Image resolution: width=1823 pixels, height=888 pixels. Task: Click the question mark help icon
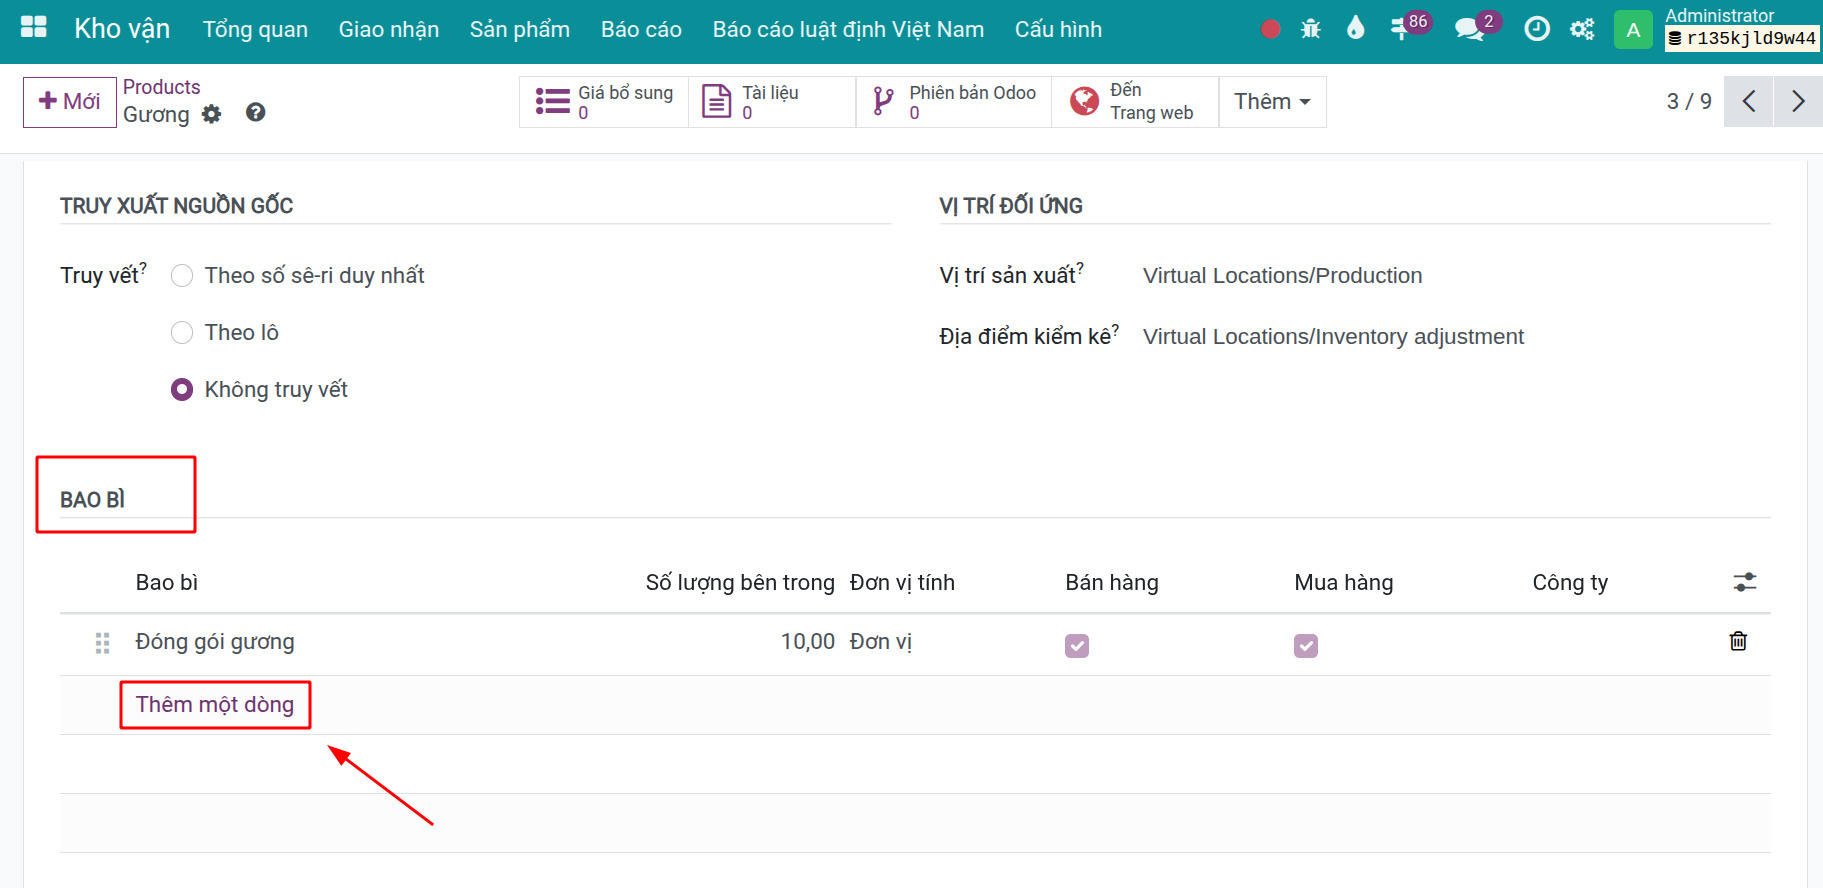pyautogui.click(x=256, y=113)
